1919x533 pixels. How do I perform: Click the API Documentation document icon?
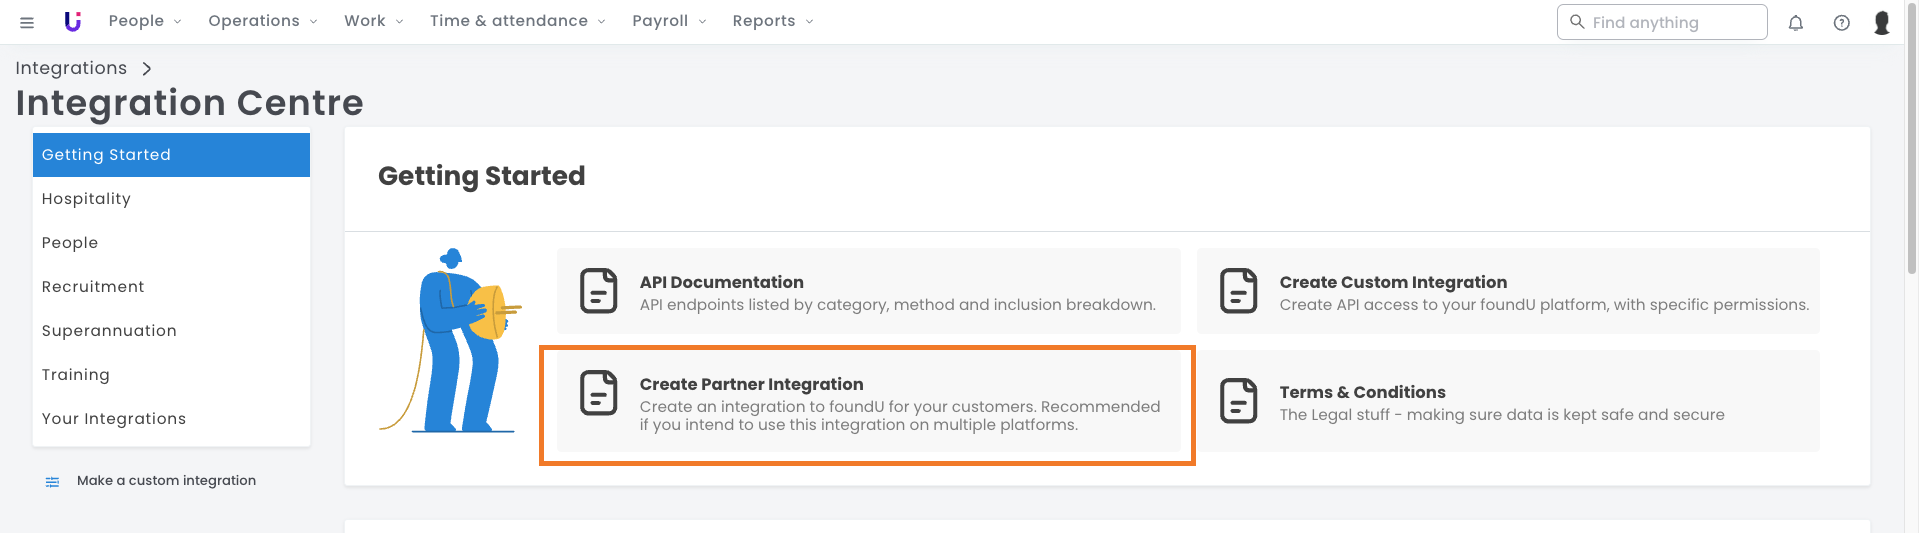pos(599,291)
